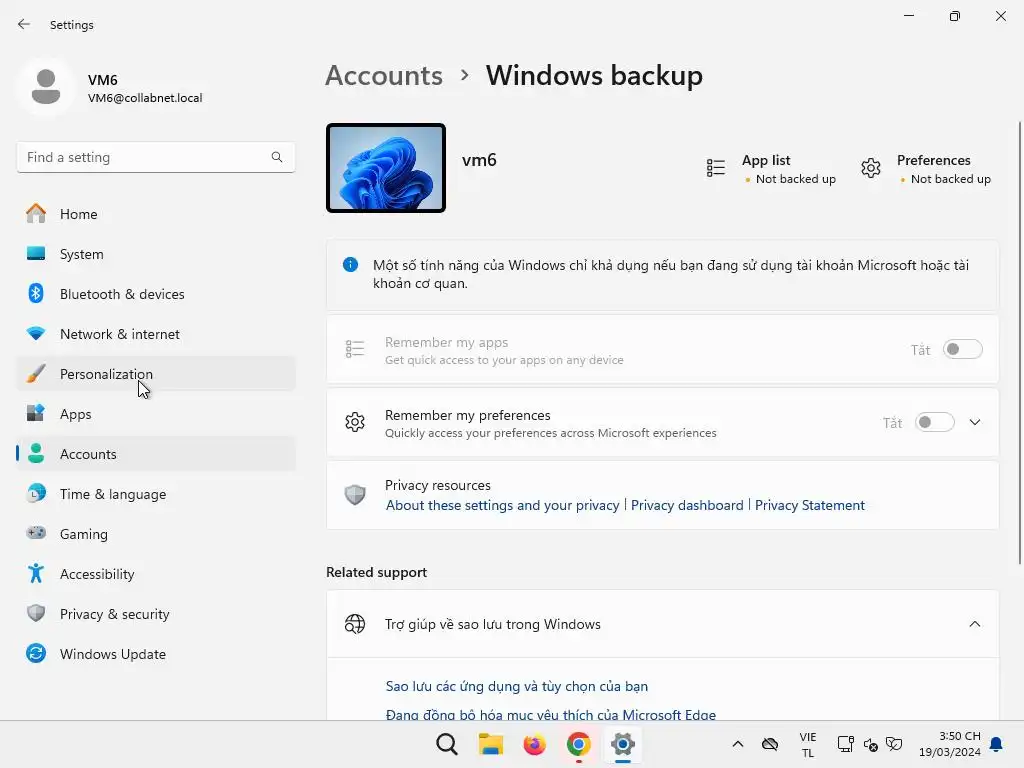Click the Network wifi icon in sidebar
The height and width of the screenshot is (768, 1024).
[x=36, y=334]
